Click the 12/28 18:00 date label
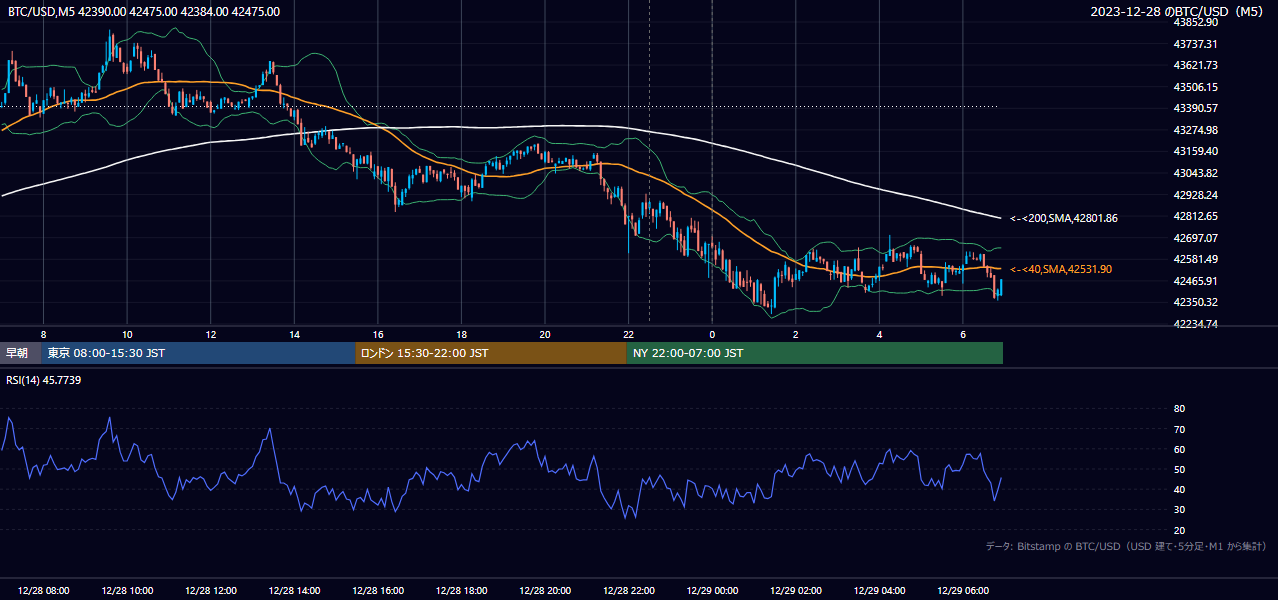 461,591
